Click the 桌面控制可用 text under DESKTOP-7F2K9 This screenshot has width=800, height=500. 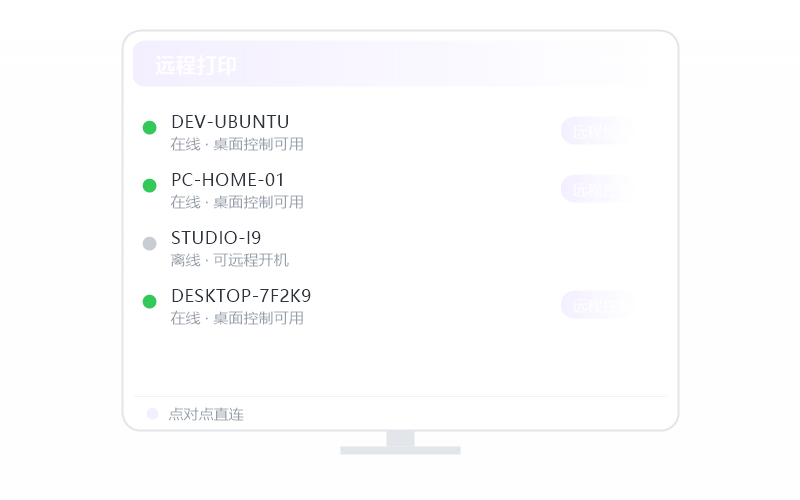pos(258,318)
